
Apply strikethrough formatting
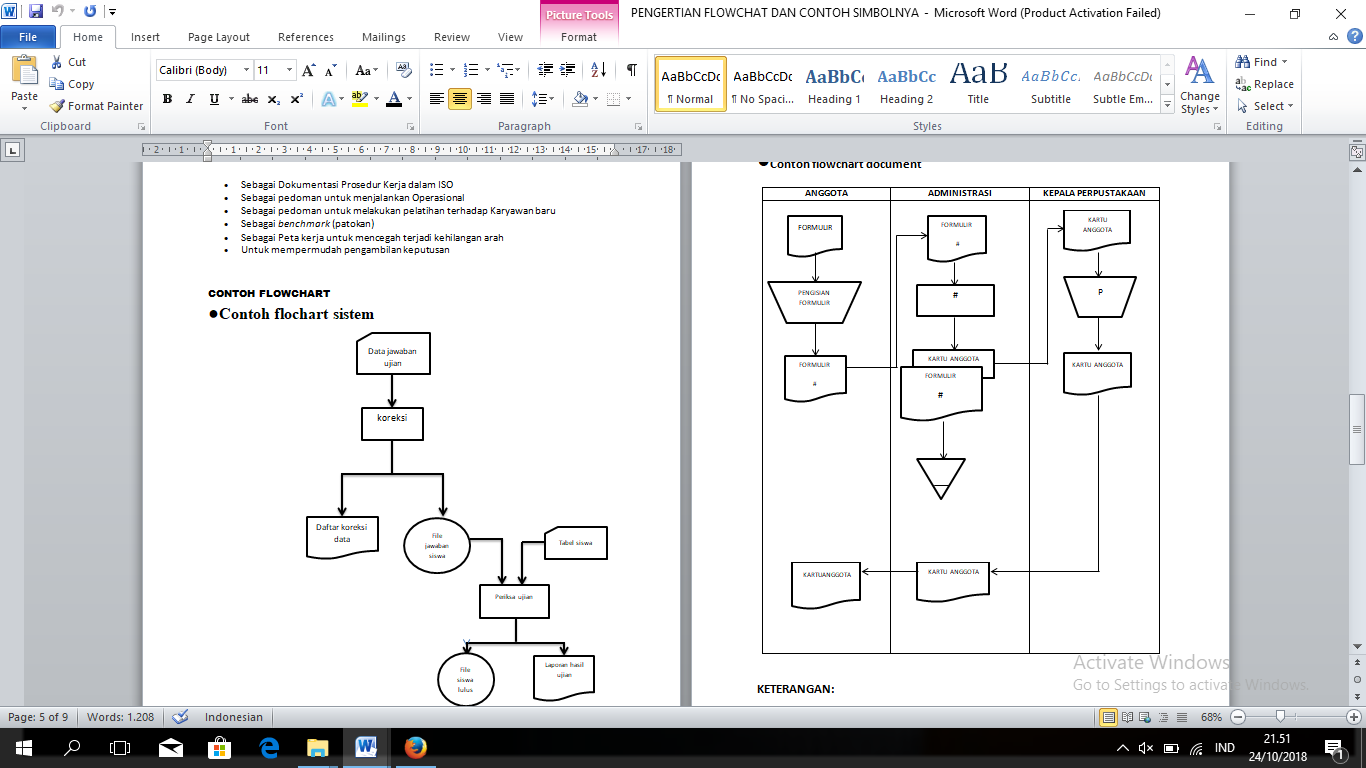[249, 99]
